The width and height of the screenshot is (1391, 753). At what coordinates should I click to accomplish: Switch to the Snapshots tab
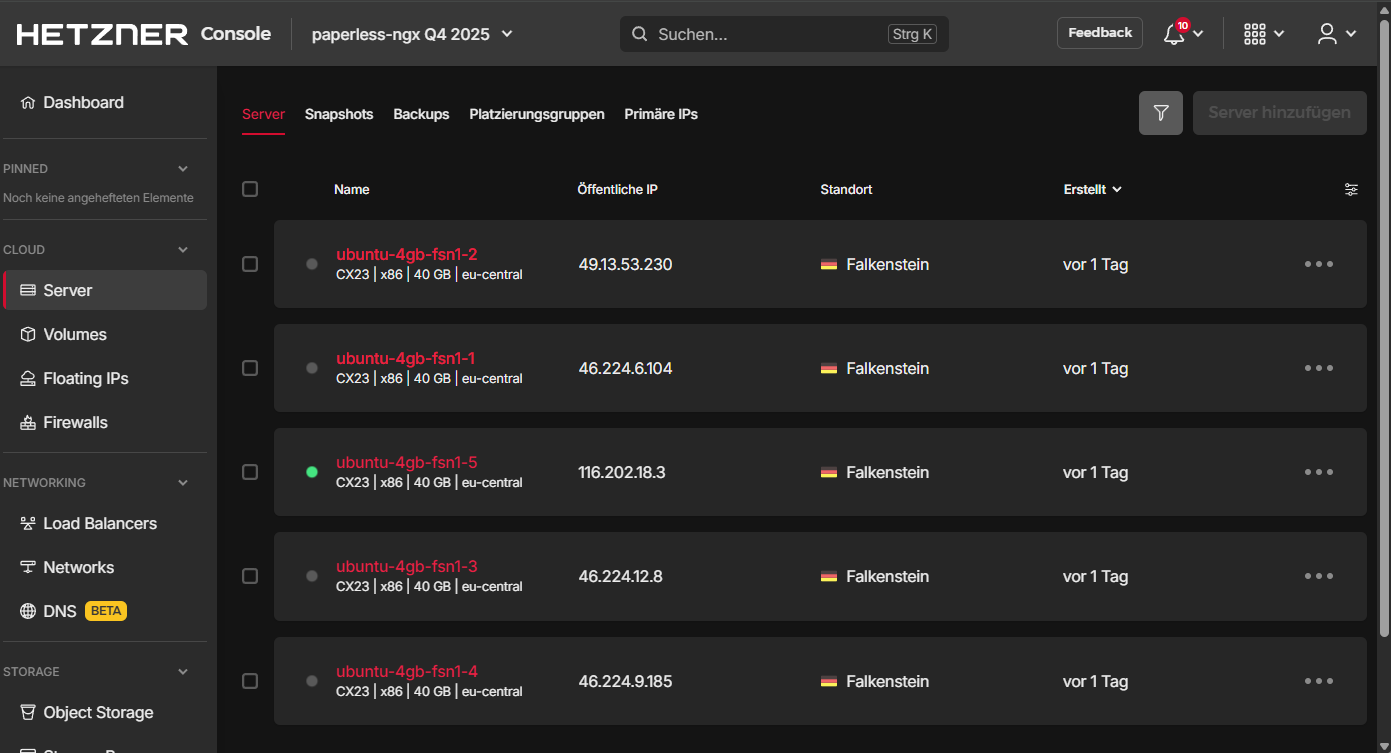point(339,114)
